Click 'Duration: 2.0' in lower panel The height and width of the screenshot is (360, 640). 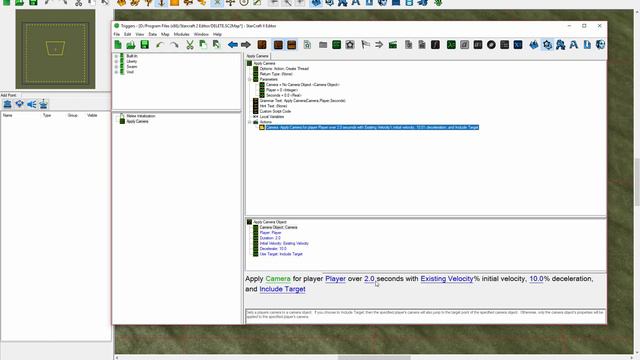click(270, 238)
